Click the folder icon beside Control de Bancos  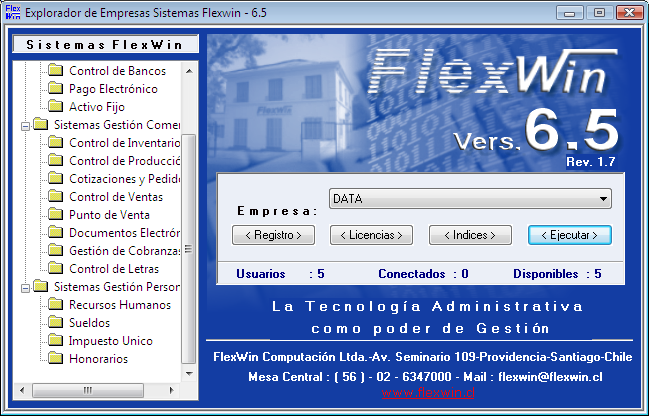tap(55, 71)
